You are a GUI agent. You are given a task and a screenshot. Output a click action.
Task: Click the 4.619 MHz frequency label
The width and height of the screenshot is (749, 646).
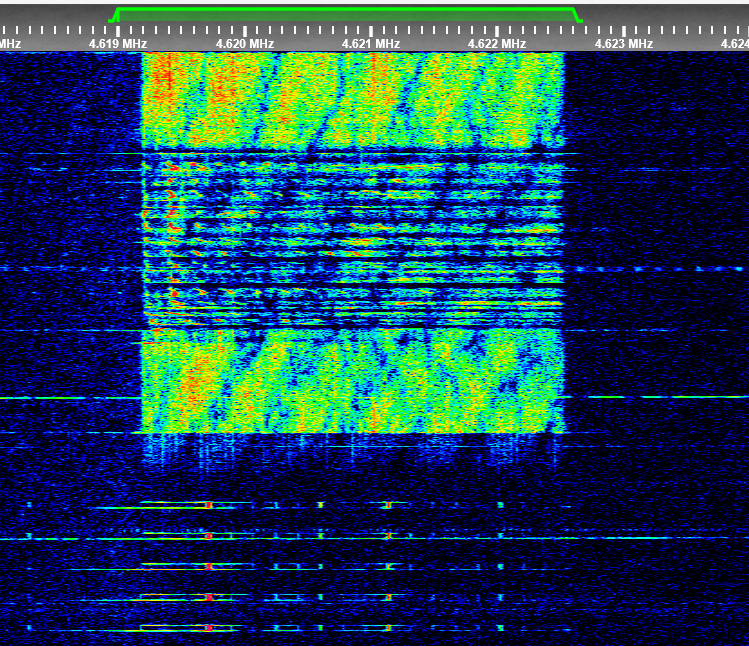[118, 44]
